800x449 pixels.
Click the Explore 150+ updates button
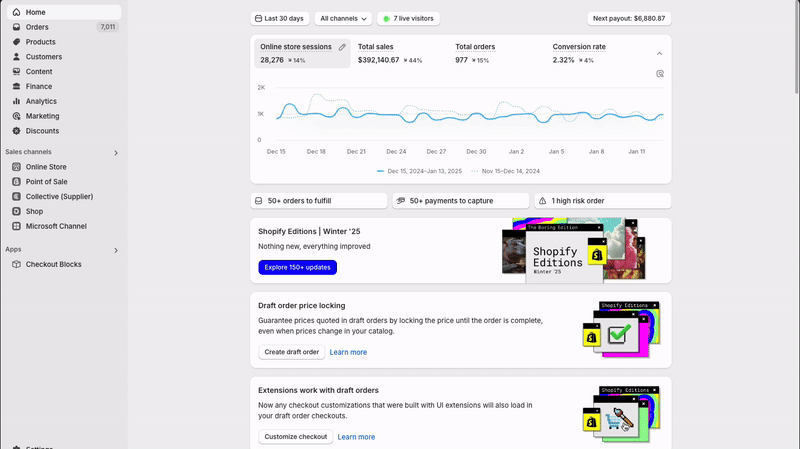(297, 267)
